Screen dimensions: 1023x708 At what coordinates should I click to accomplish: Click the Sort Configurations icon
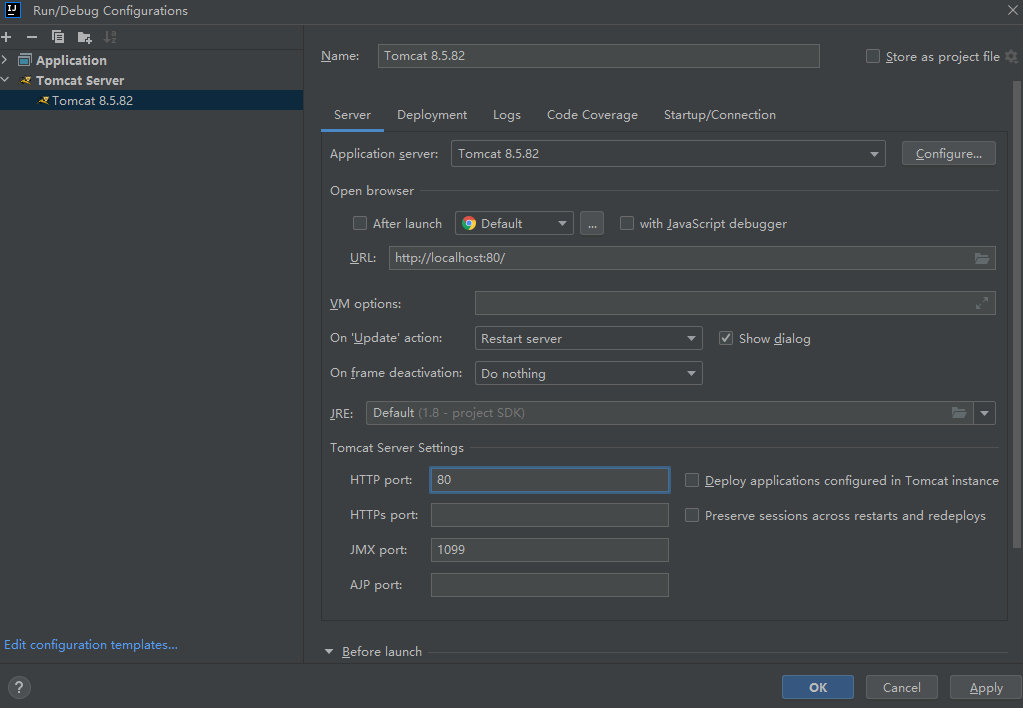pos(110,37)
